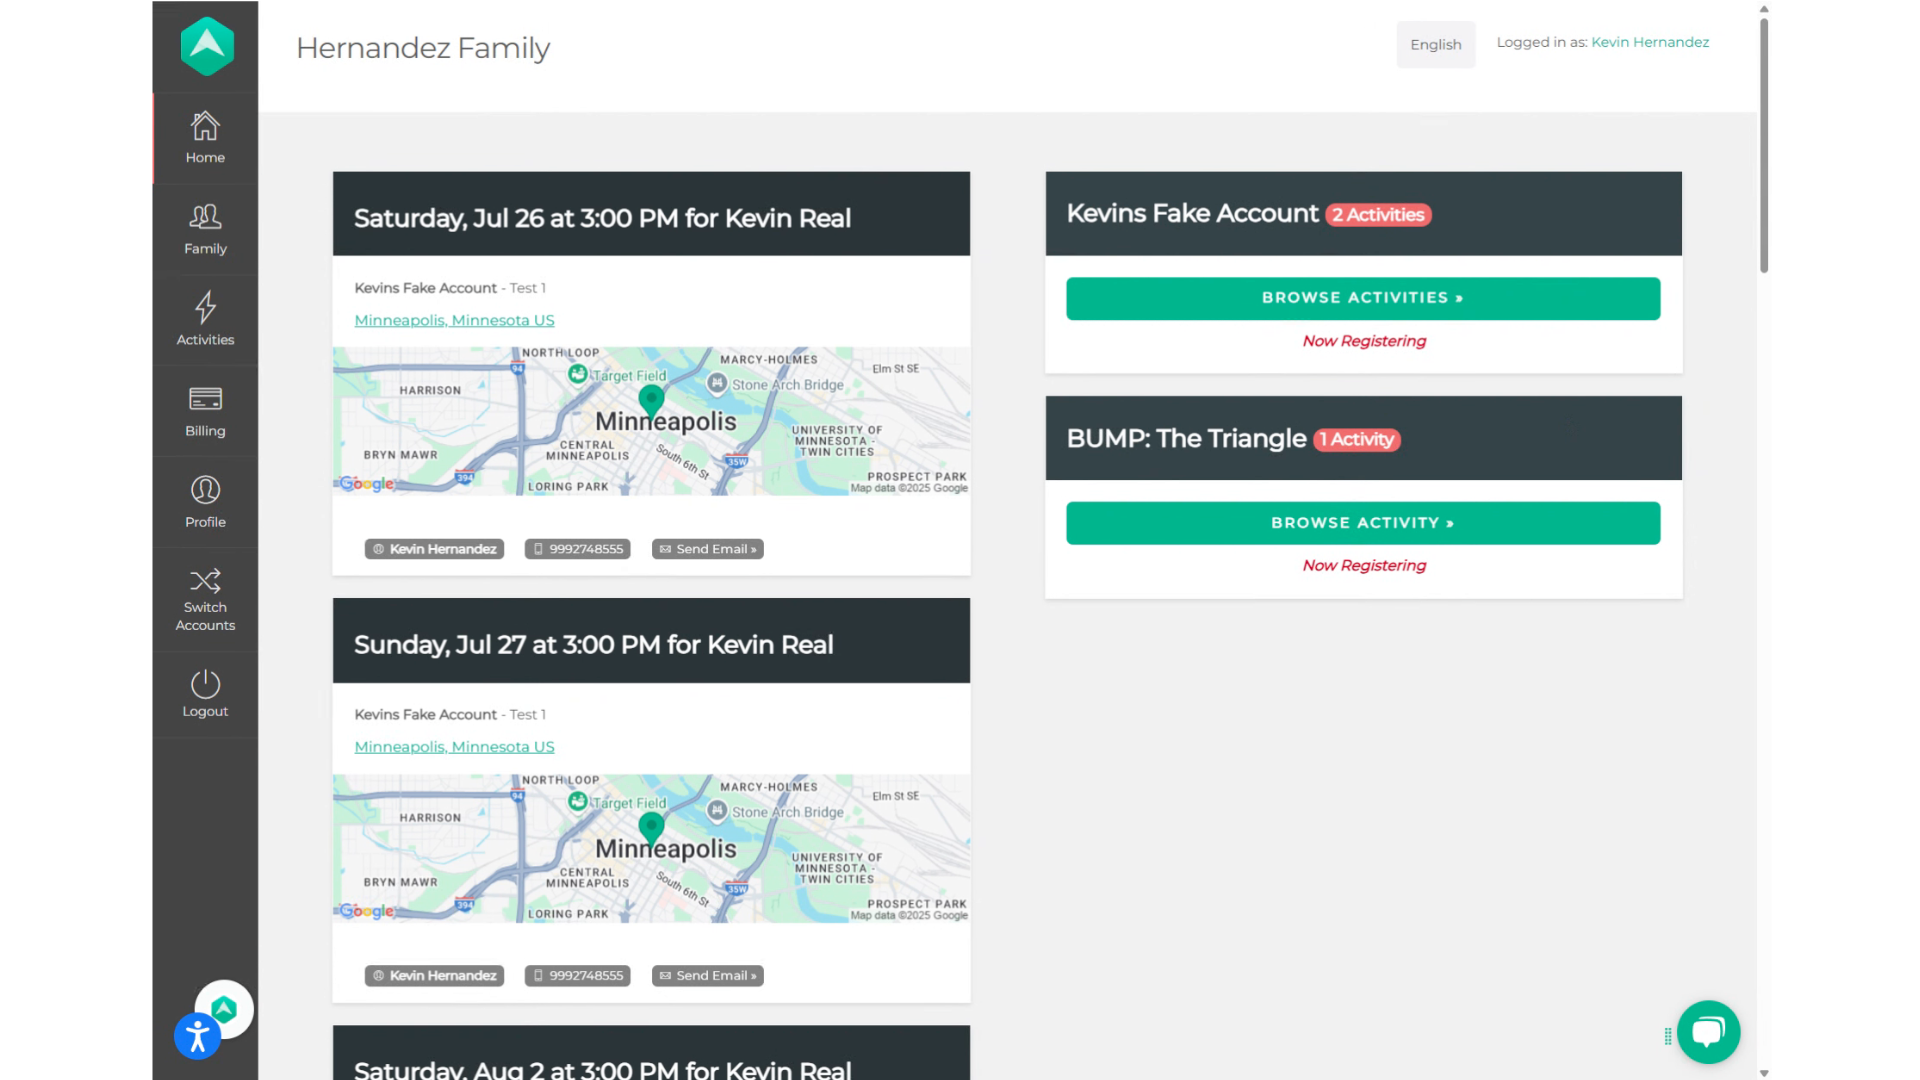Image resolution: width=1920 pixels, height=1080 pixels.
Task: Click phone number 9992748555 on Sunday card
Action: (577, 976)
